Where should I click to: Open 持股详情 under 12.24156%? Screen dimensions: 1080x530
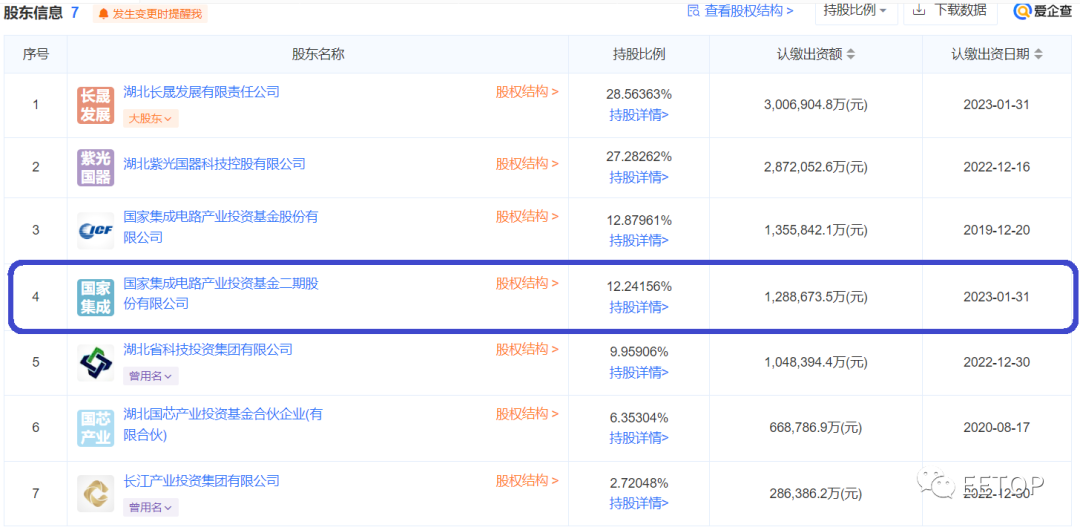point(638,307)
